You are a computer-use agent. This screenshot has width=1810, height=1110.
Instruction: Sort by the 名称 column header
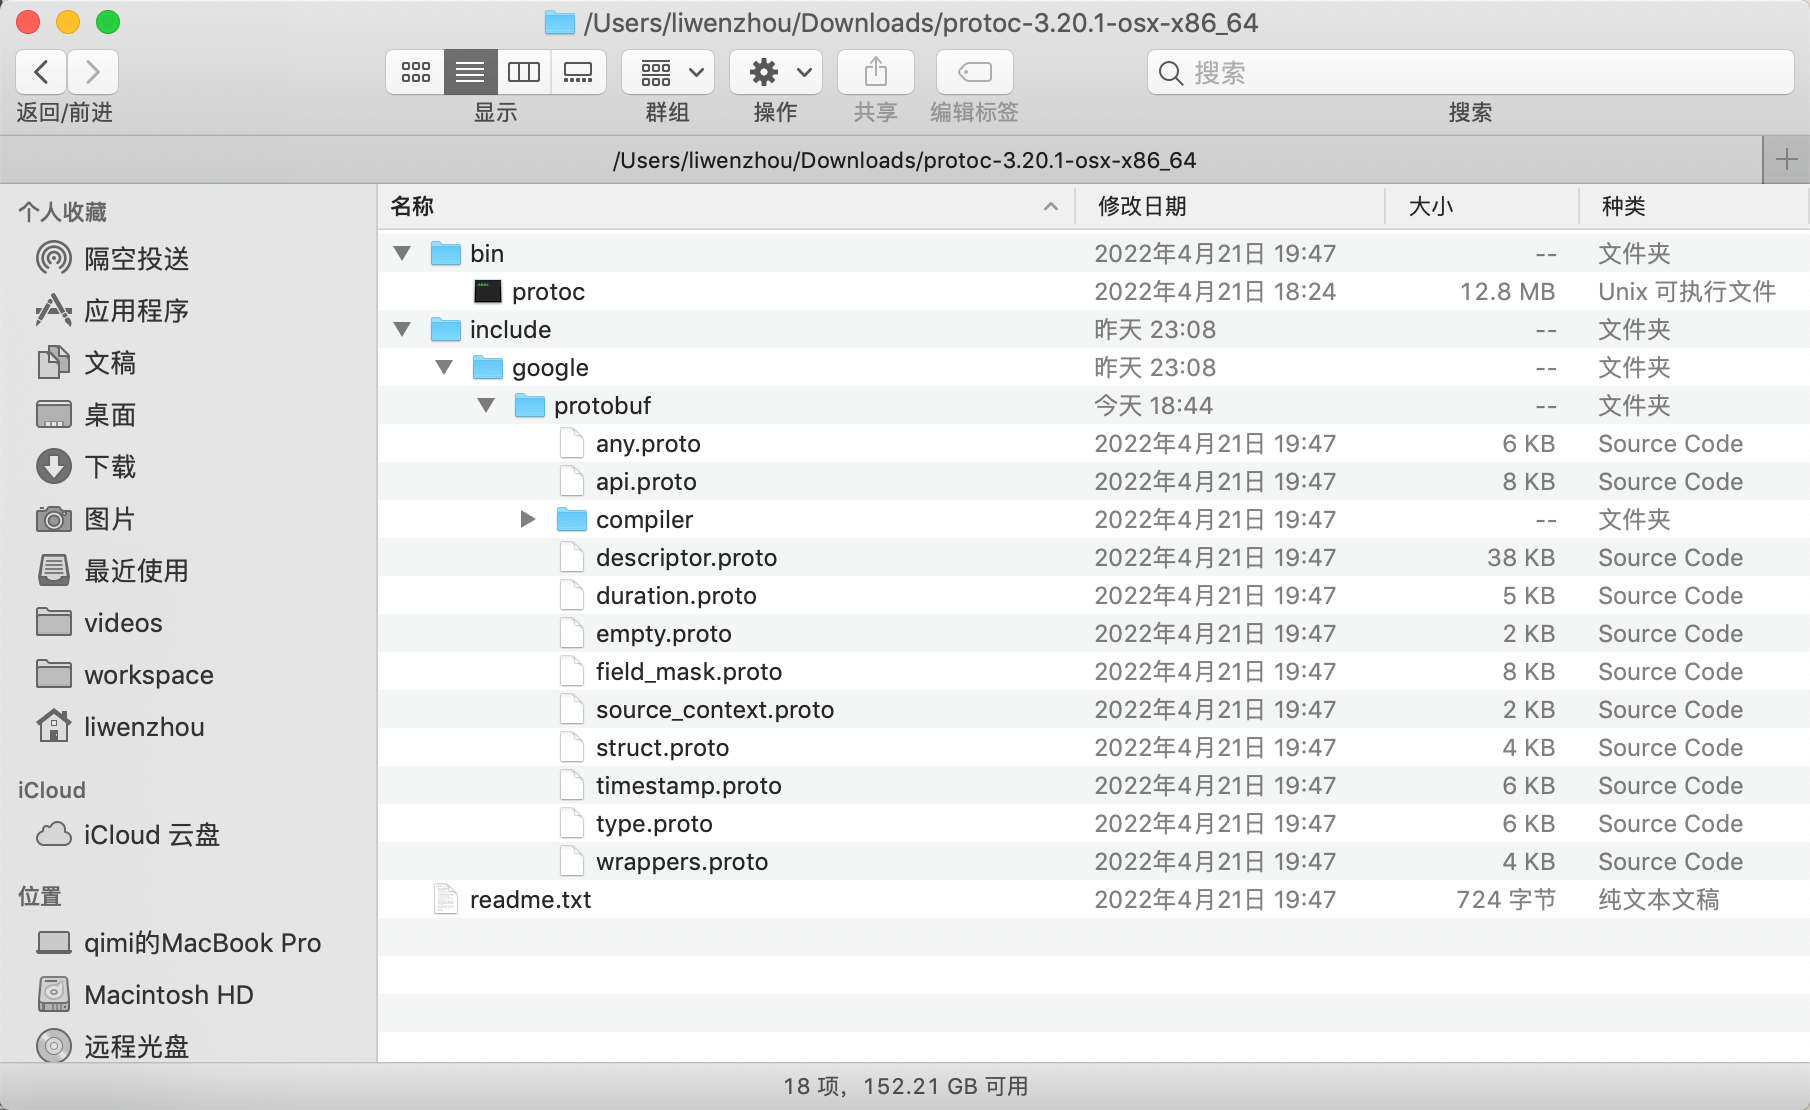(726, 207)
